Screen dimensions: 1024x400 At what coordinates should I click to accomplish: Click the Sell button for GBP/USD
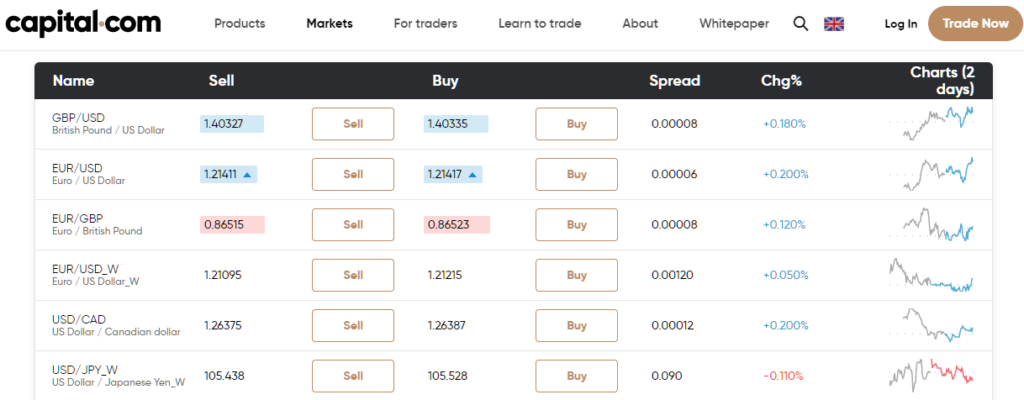353,124
